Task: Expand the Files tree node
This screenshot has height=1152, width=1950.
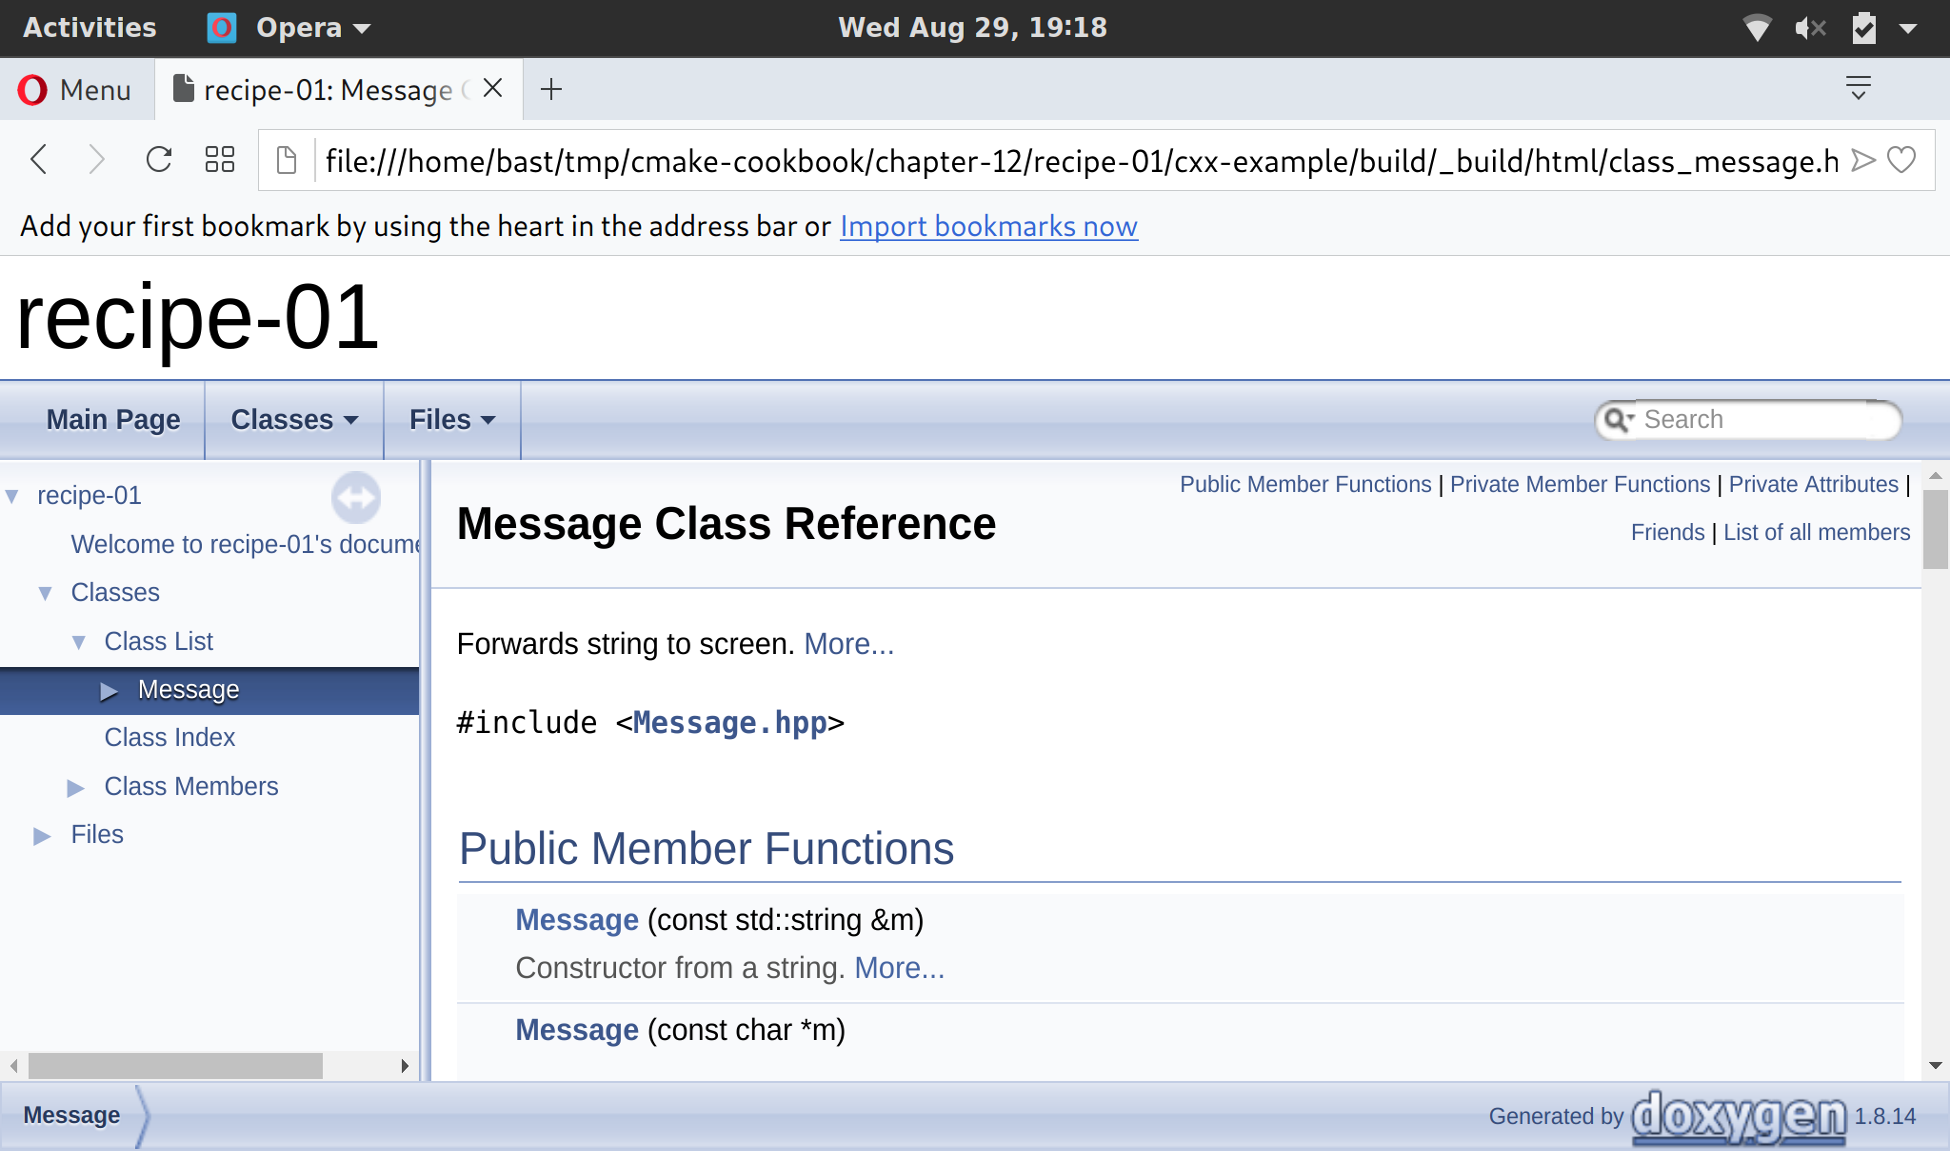Action: [41, 836]
